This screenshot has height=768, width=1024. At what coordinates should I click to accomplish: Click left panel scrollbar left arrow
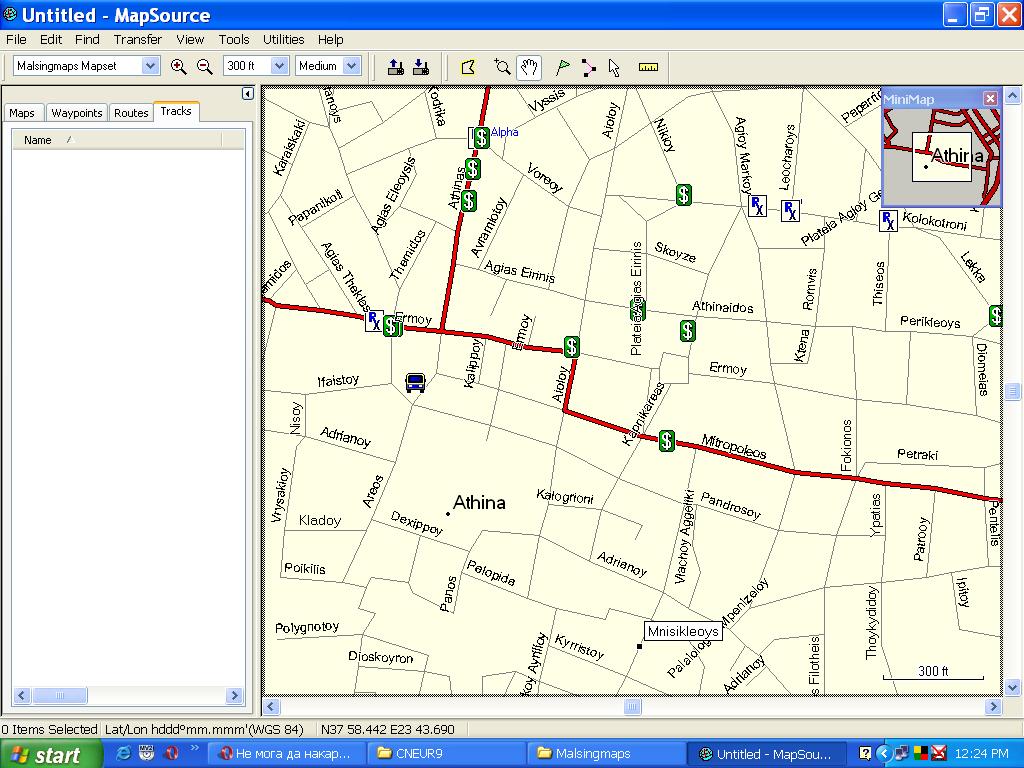[x=22, y=696]
